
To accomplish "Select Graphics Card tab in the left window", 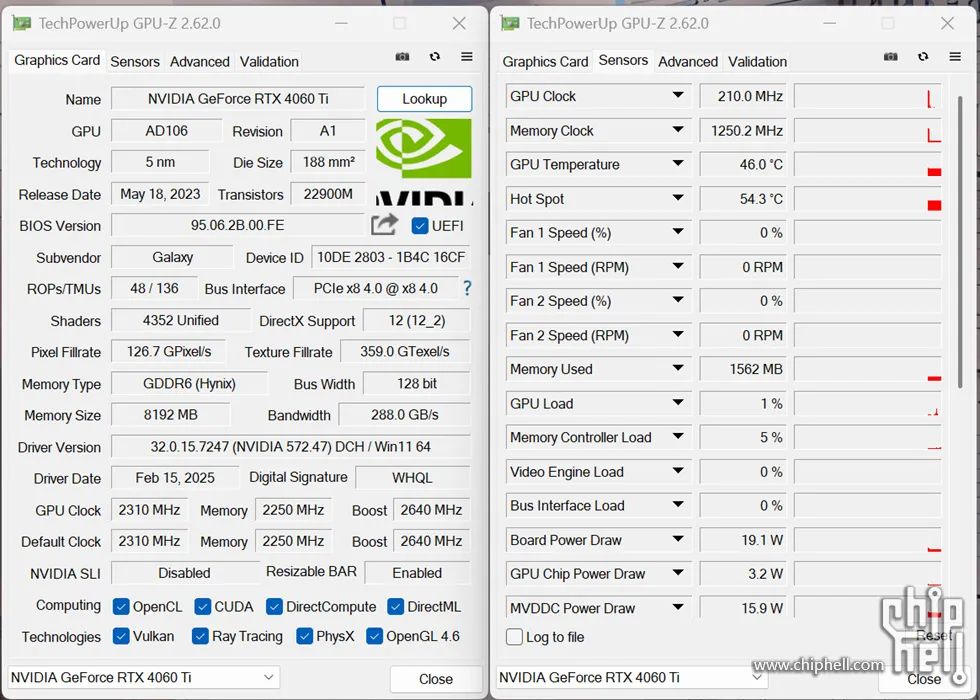I will point(57,61).
